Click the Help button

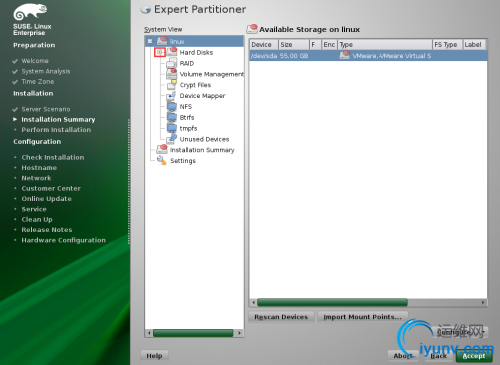(154, 356)
